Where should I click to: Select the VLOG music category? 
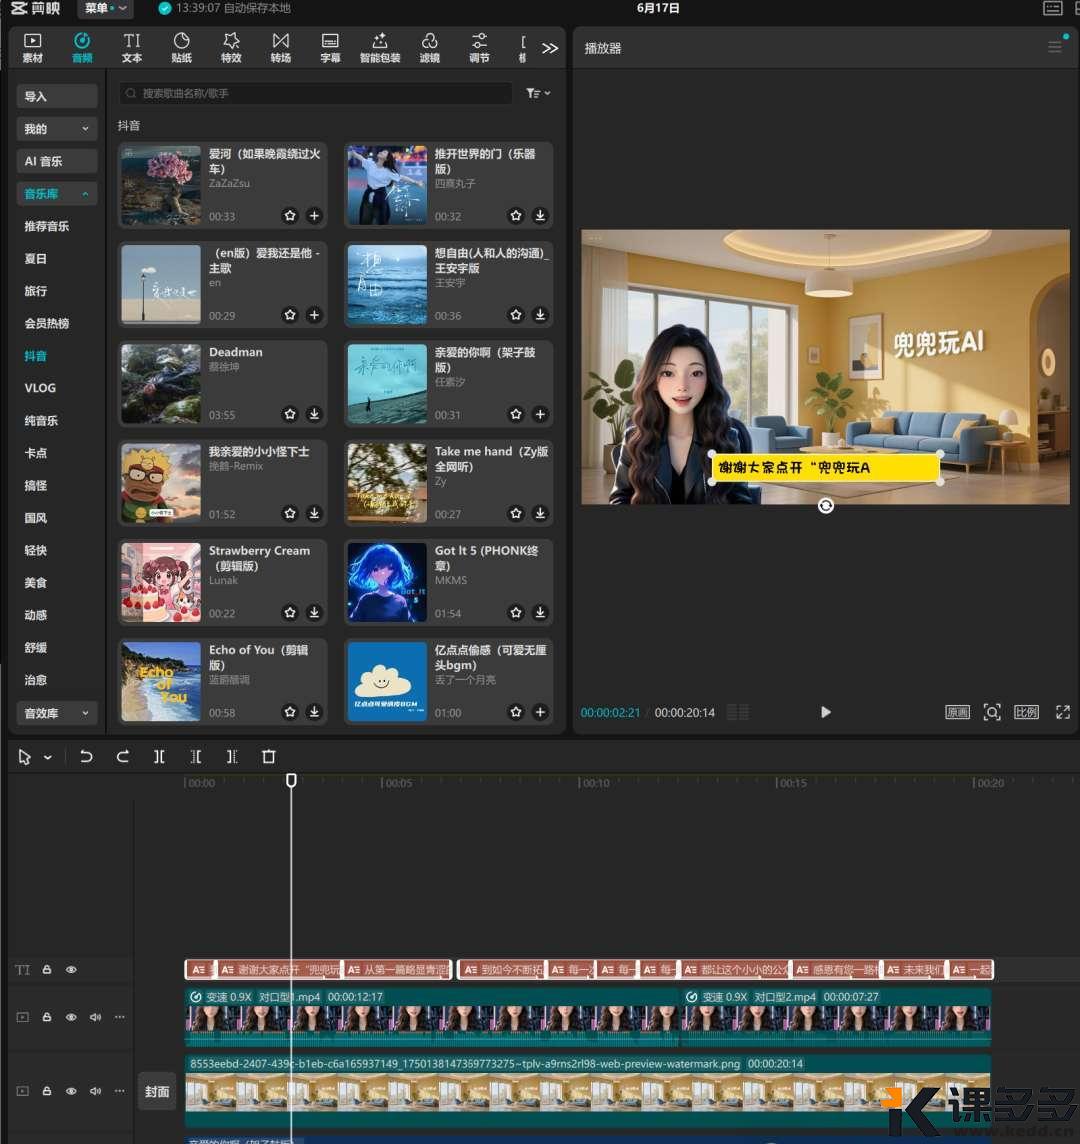coord(40,388)
